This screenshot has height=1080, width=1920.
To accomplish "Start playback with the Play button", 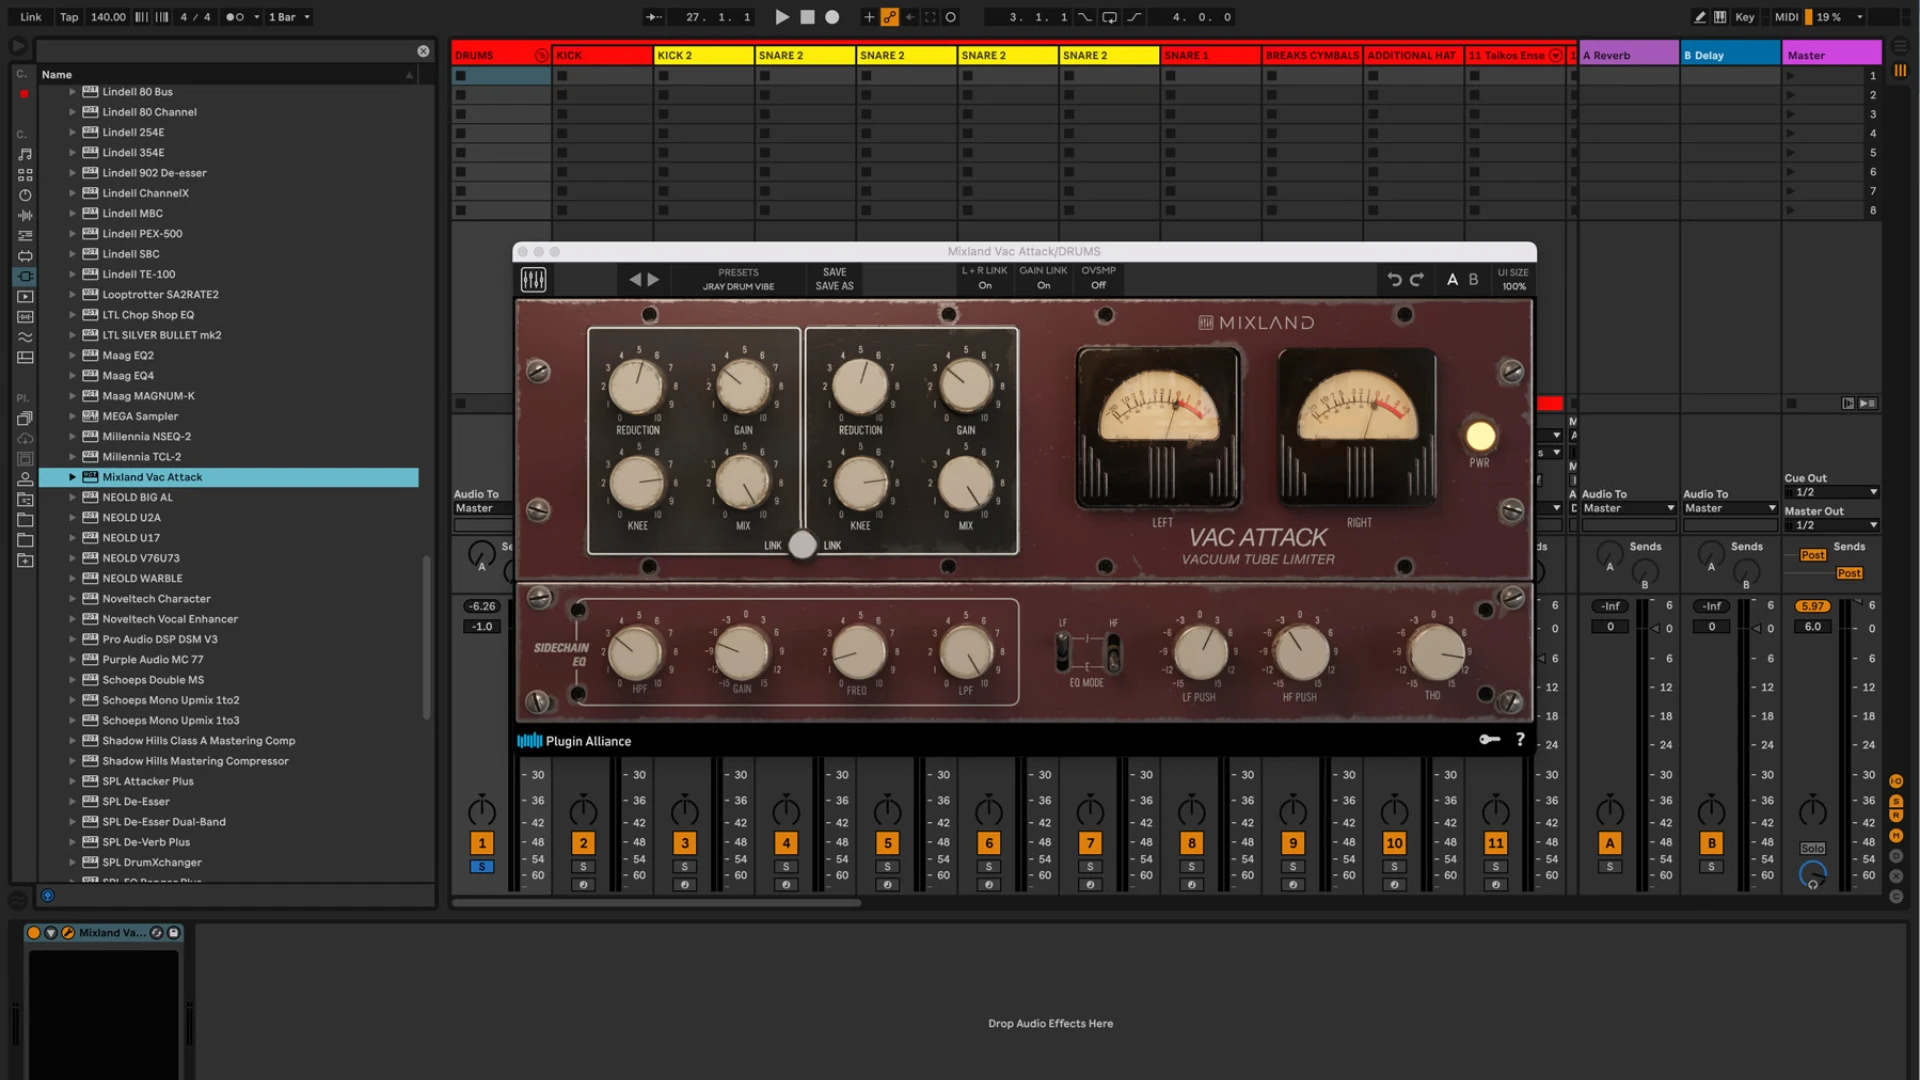I will pos(782,17).
